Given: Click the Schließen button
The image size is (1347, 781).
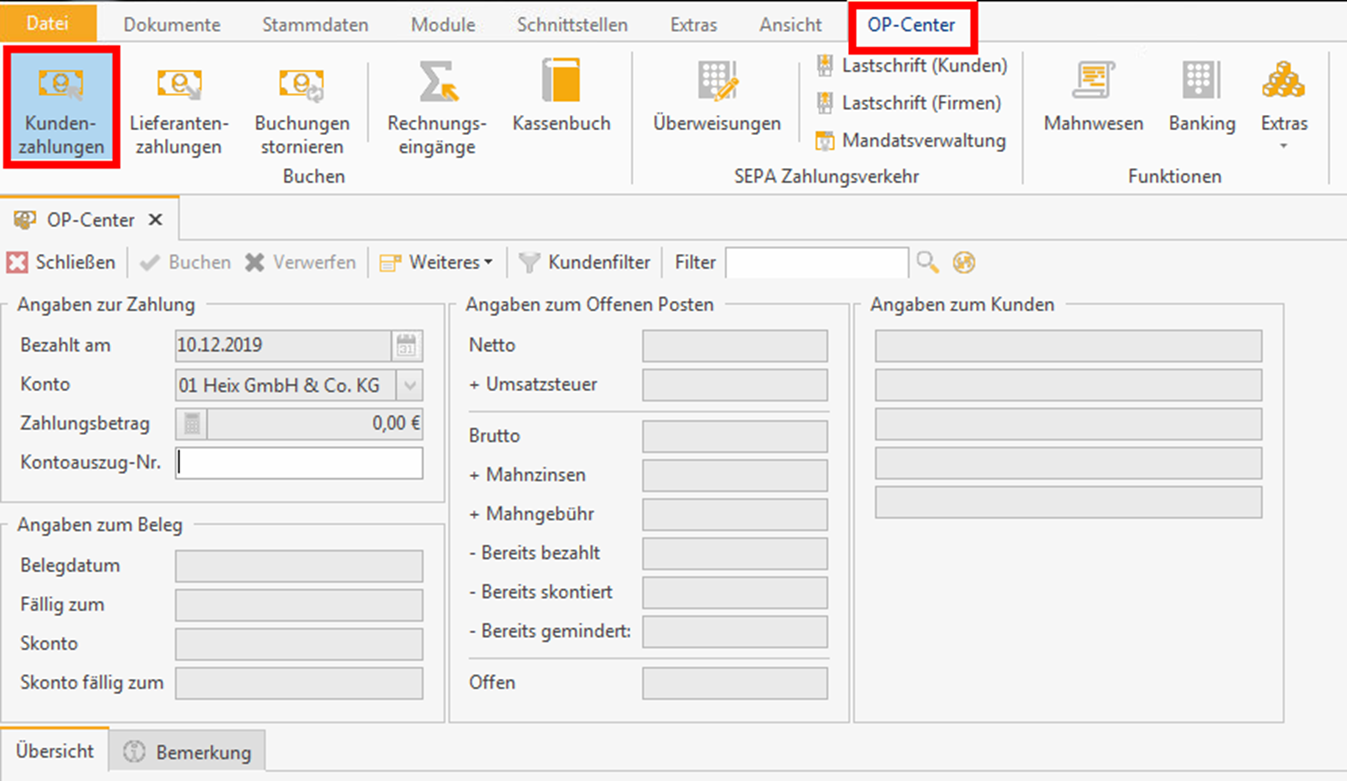Looking at the screenshot, I should pyautogui.click(x=61, y=263).
